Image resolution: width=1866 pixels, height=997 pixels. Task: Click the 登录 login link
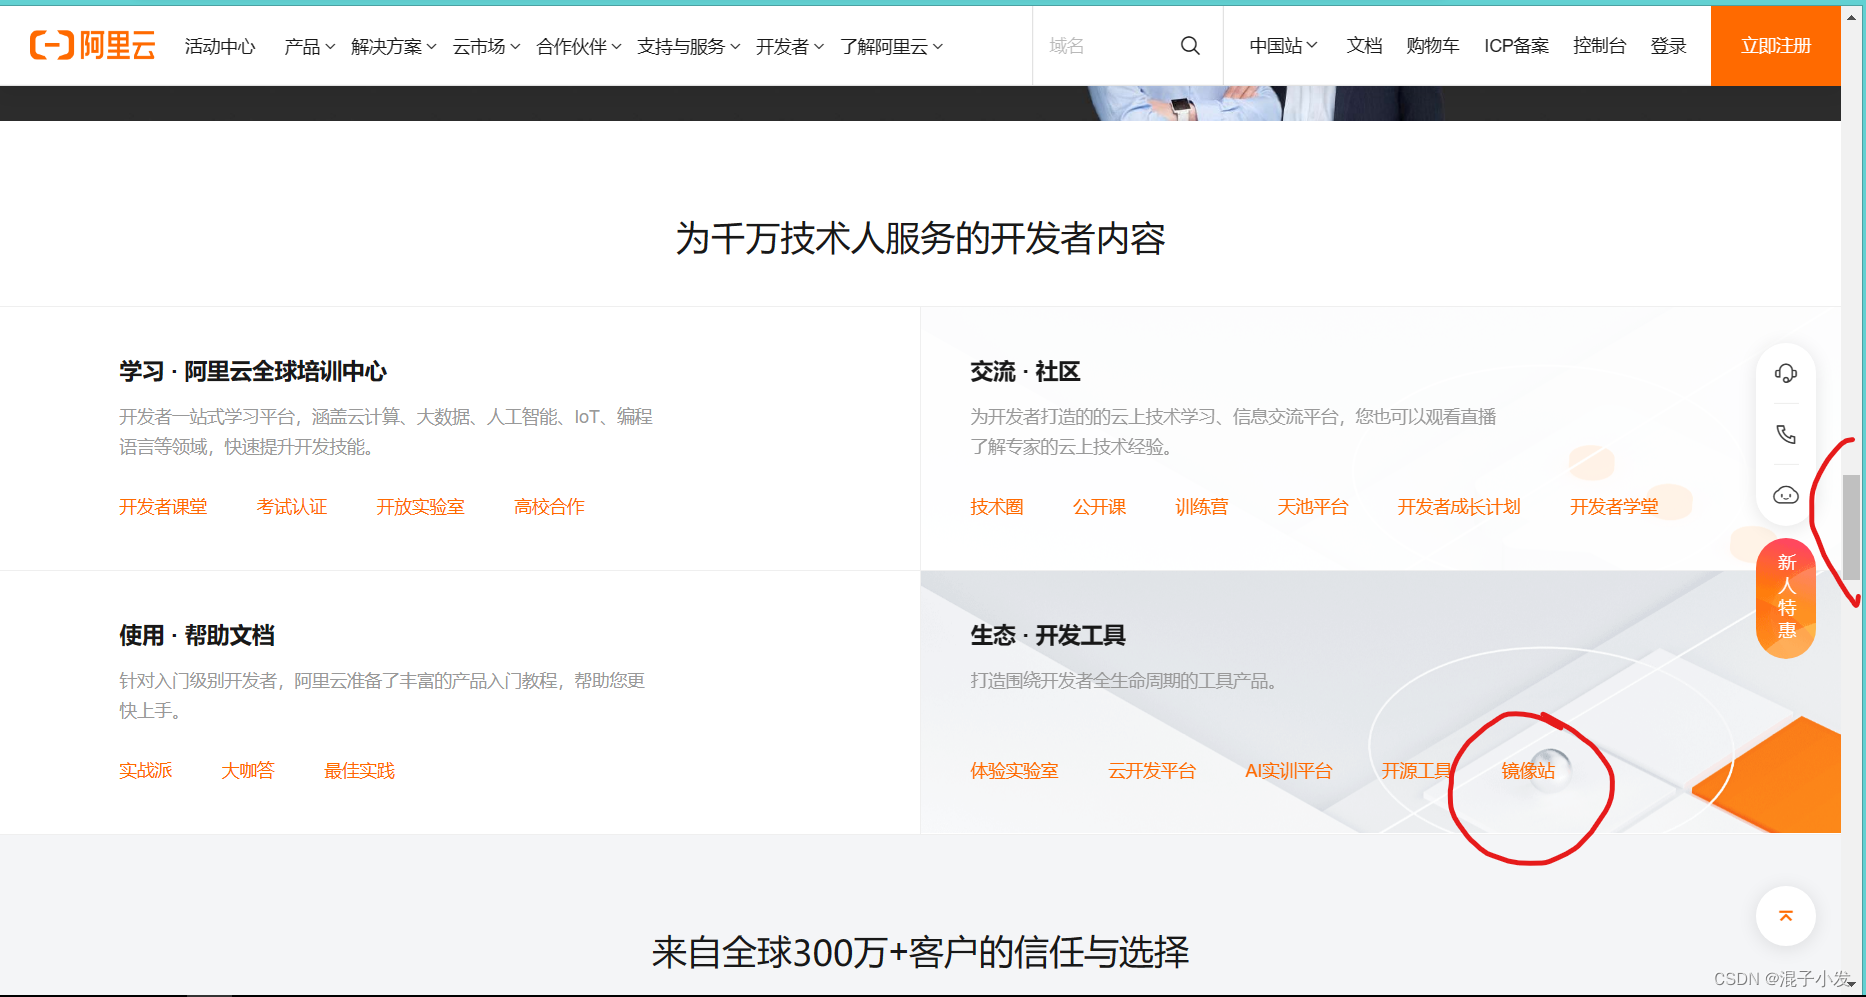point(1668,46)
